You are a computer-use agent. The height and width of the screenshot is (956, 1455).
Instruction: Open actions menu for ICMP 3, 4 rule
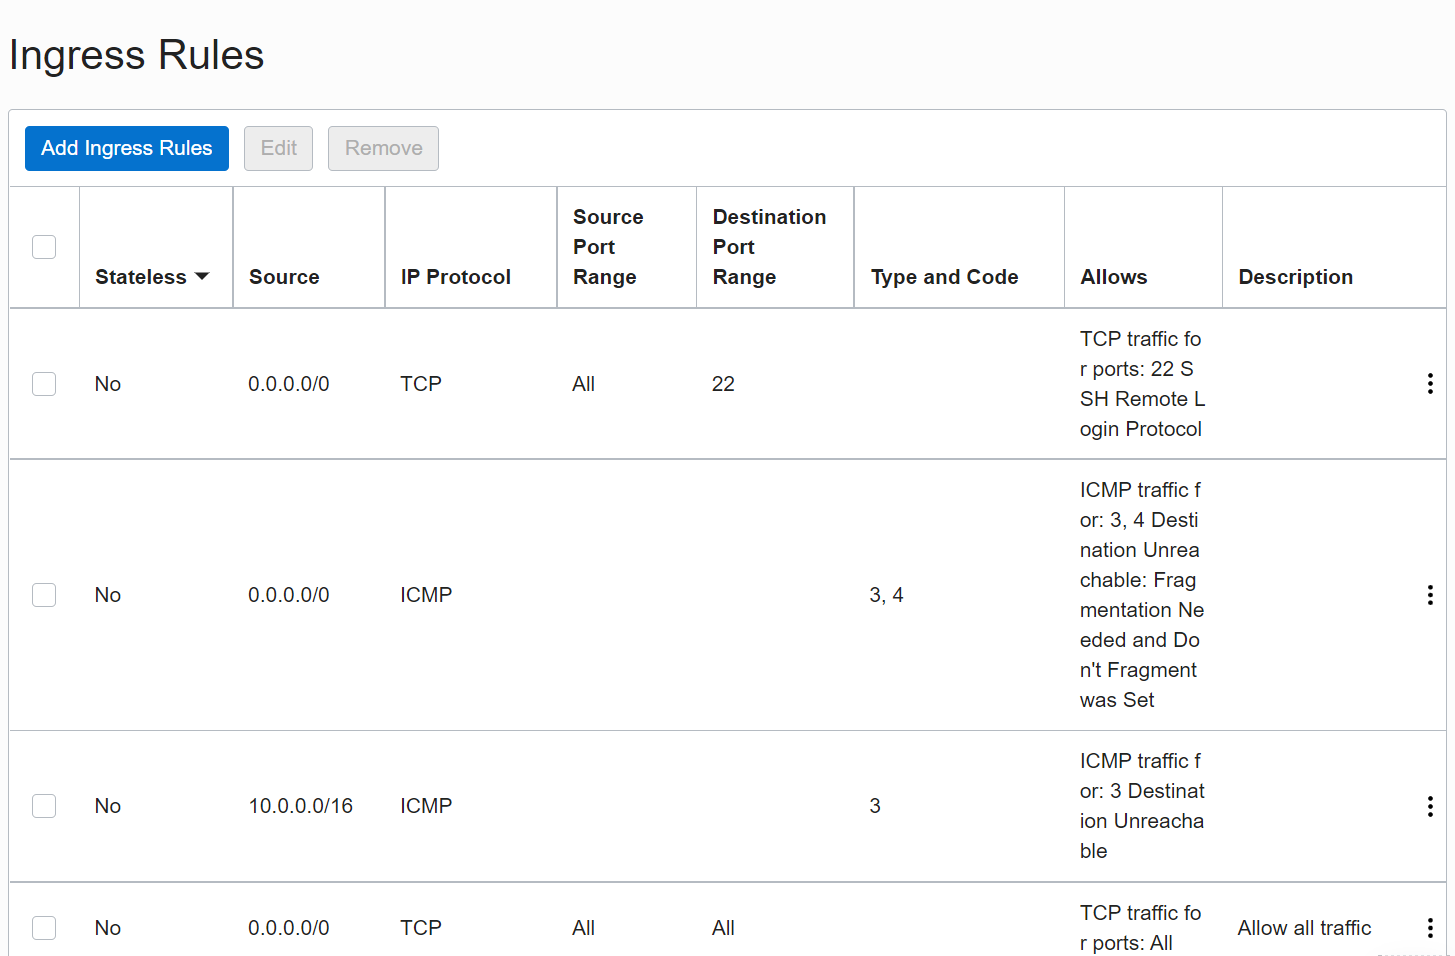click(x=1430, y=595)
